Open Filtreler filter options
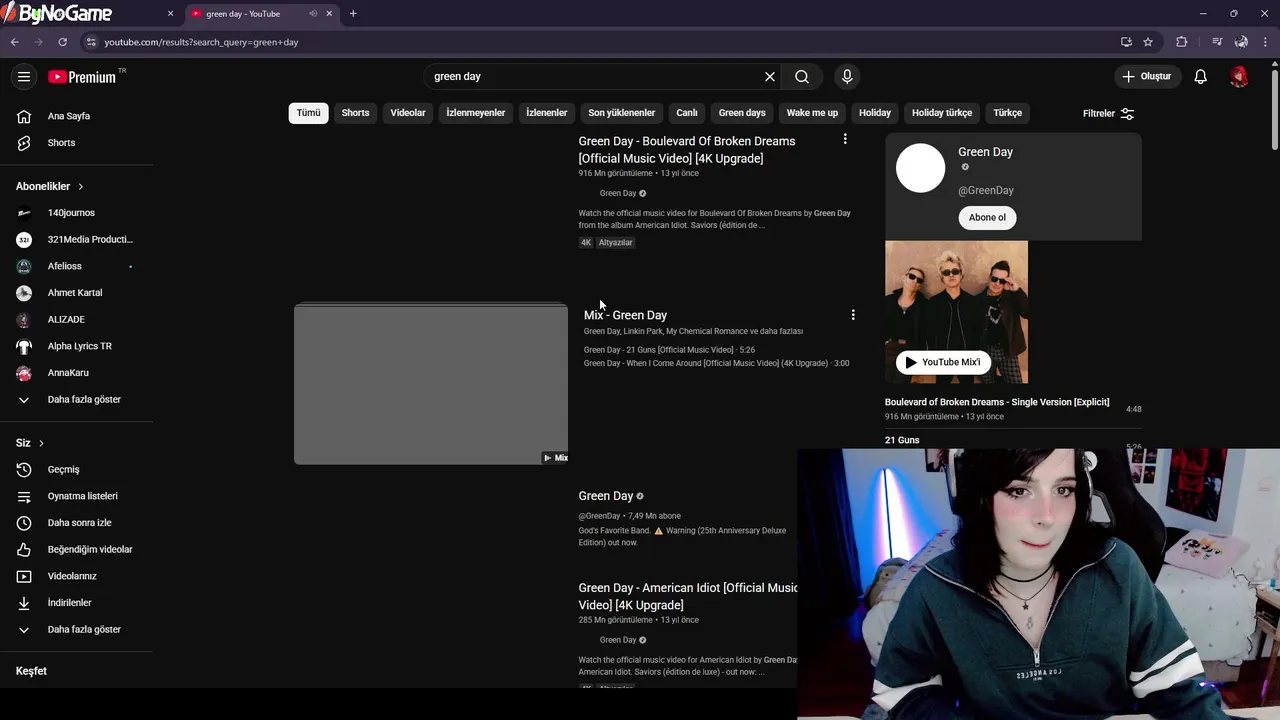Image resolution: width=1280 pixels, height=720 pixels. pos(1108,114)
